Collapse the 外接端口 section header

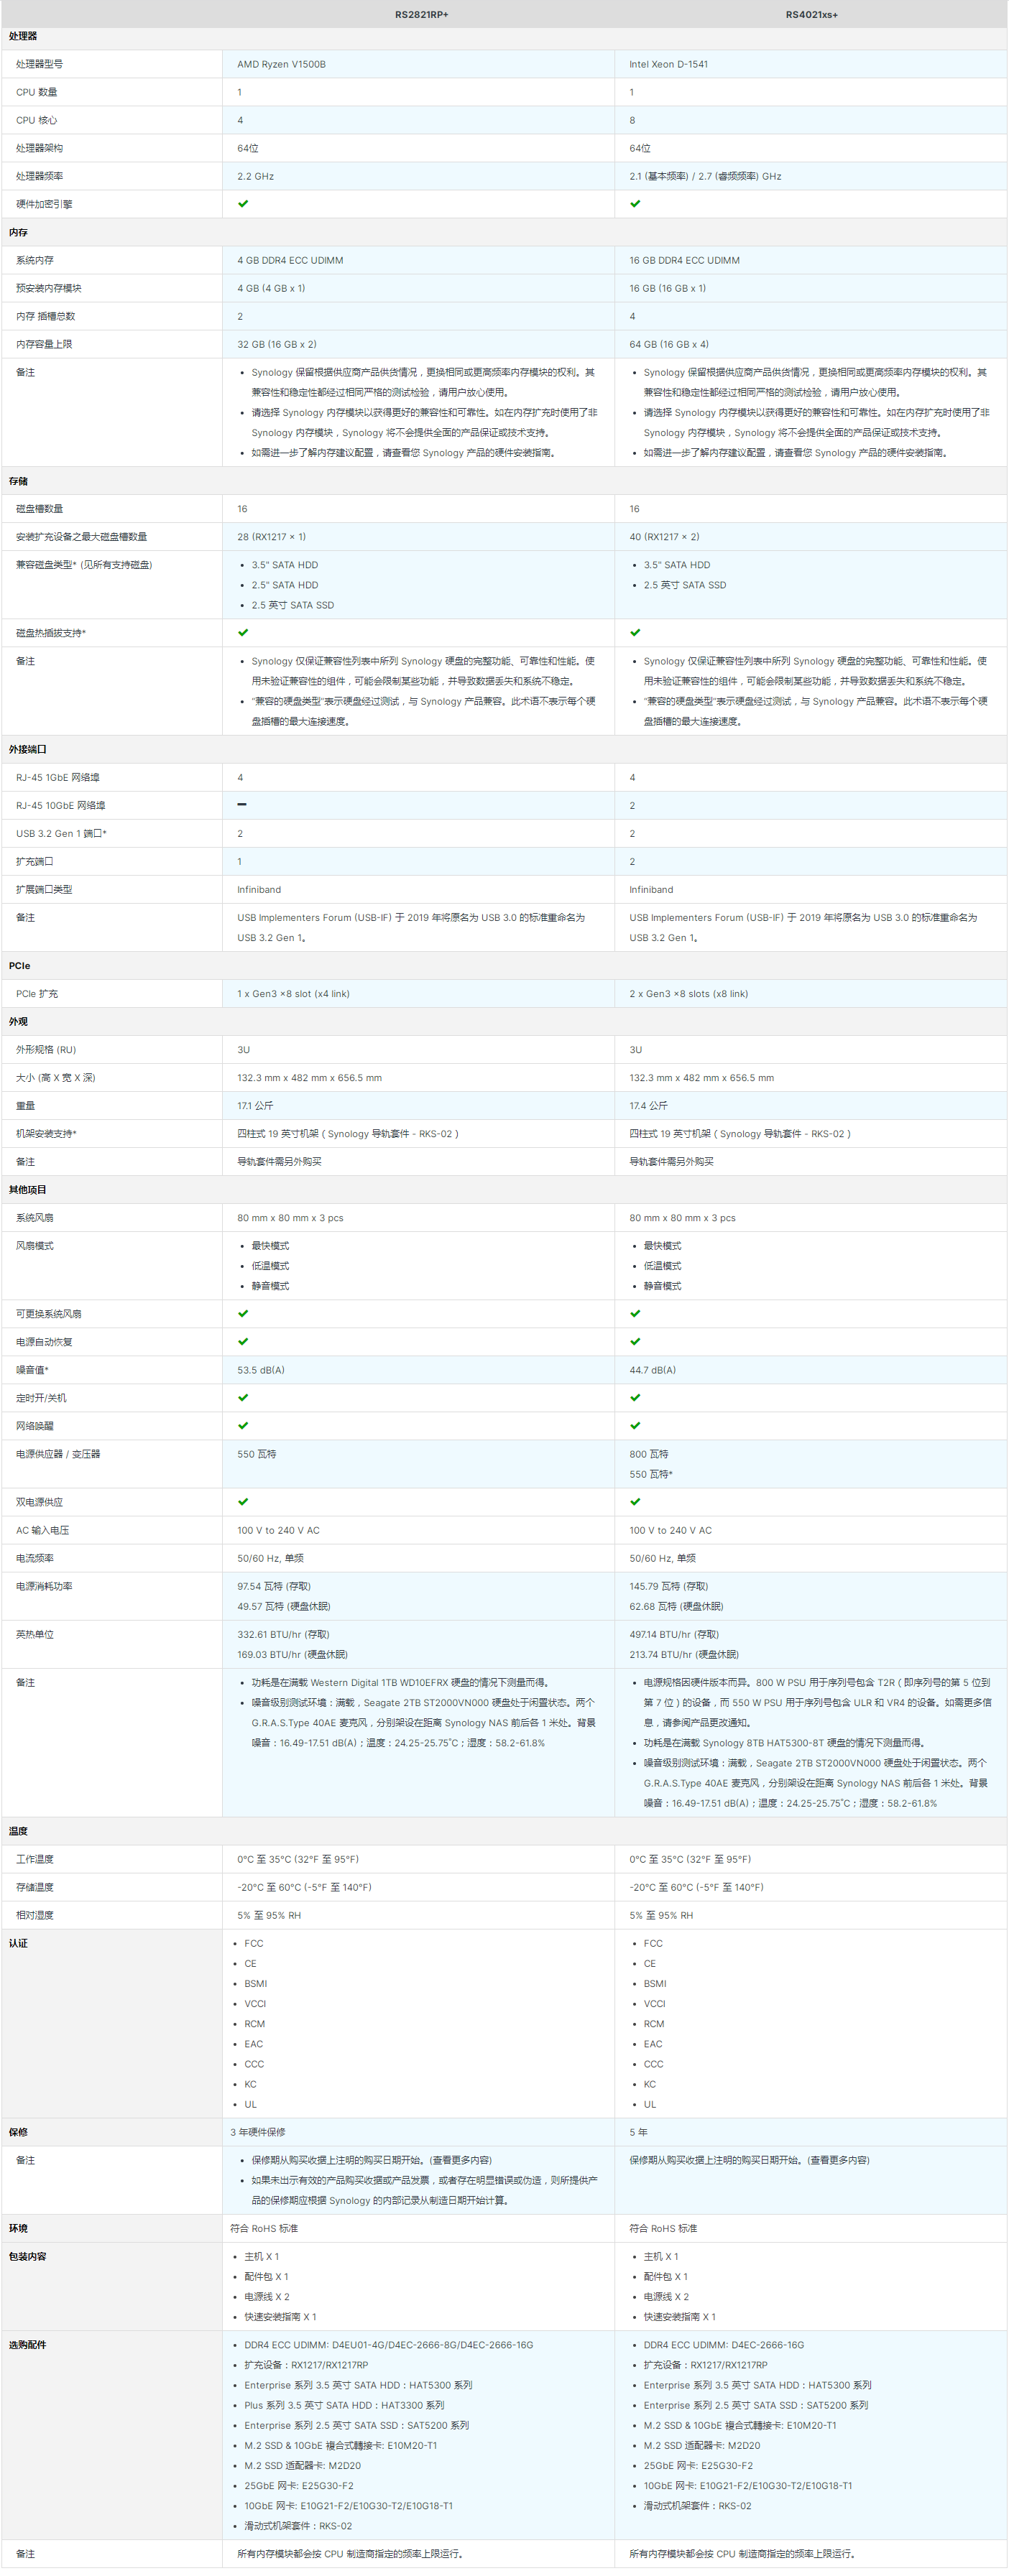28,749
